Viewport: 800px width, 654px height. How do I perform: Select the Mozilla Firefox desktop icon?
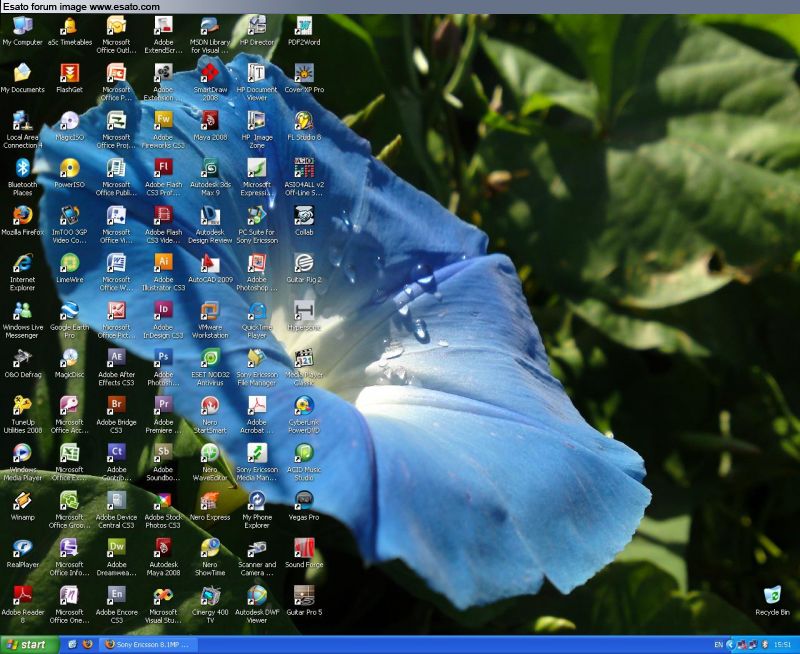pos(22,216)
